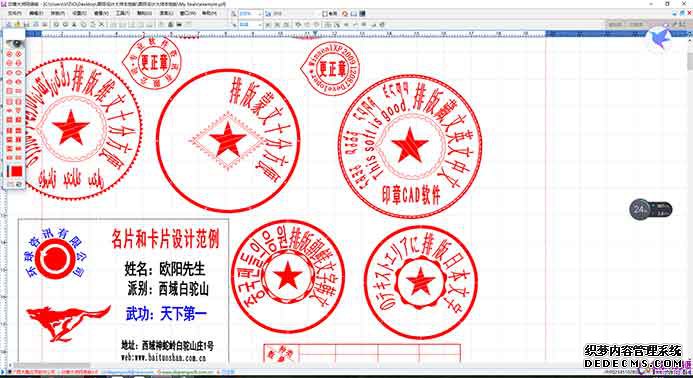Click the dark blue icon in top toolbar
693x378 pixels.
(x=362, y=14)
